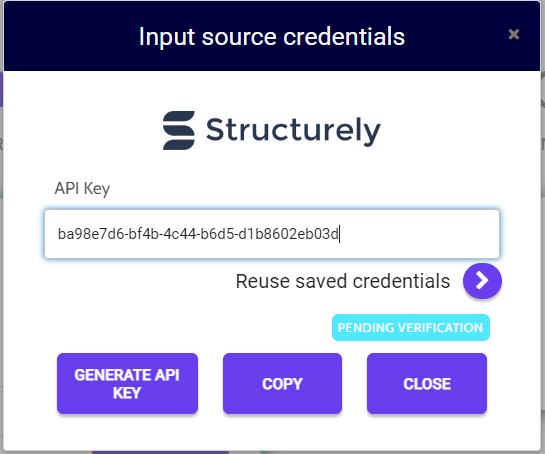Click the white chevron inside the purple circle
Viewport: 545px width, 454px height.
click(x=482, y=280)
